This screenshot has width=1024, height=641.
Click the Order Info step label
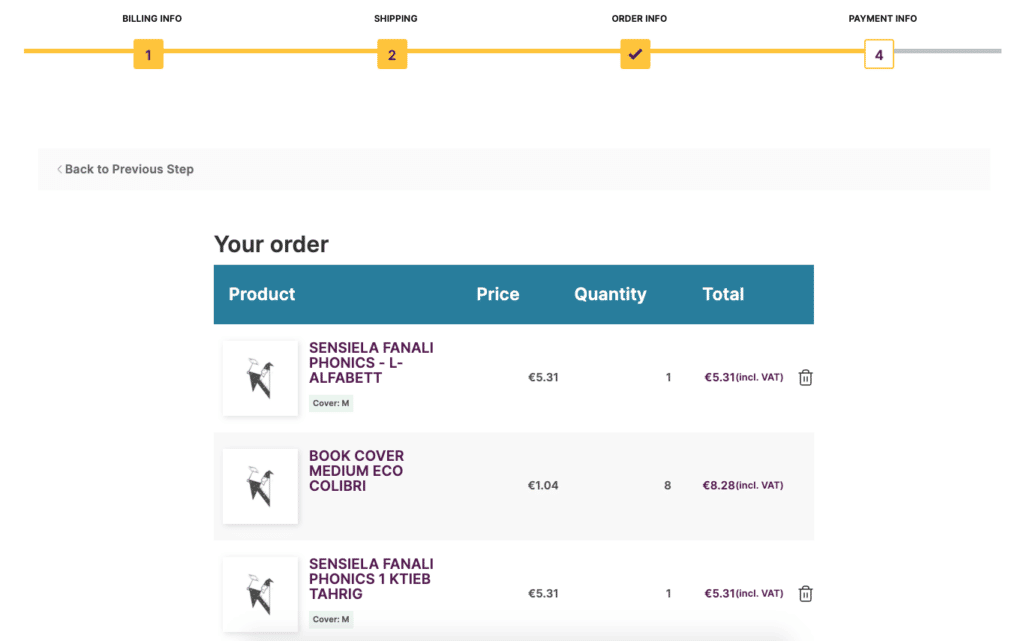pos(639,19)
